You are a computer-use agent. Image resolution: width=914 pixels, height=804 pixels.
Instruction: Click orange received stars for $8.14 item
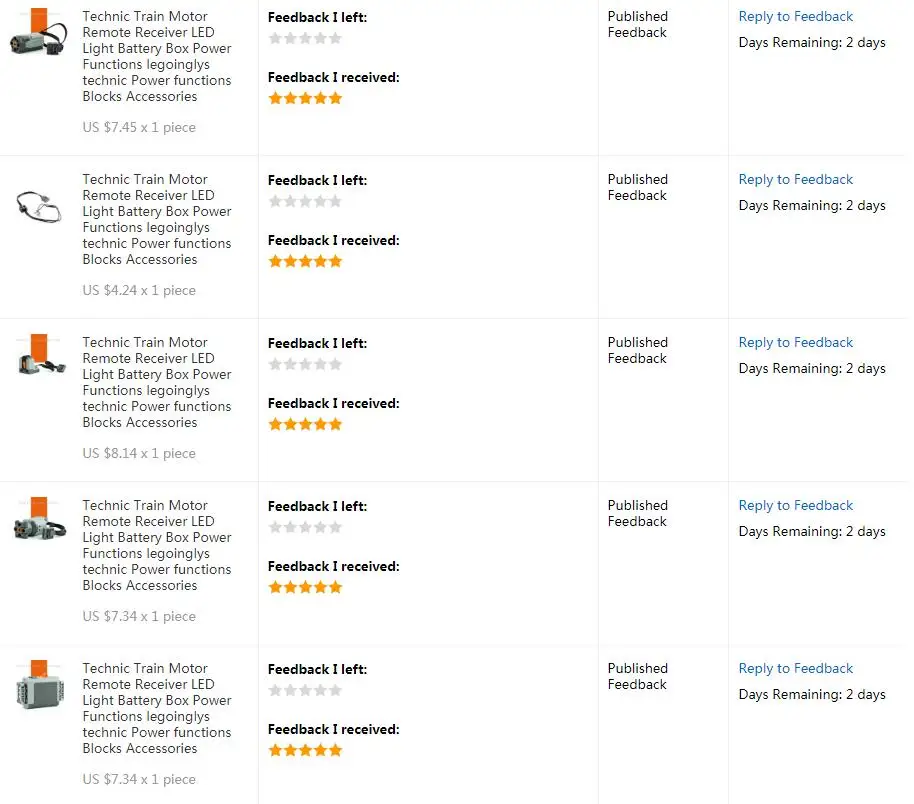[305, 424]
